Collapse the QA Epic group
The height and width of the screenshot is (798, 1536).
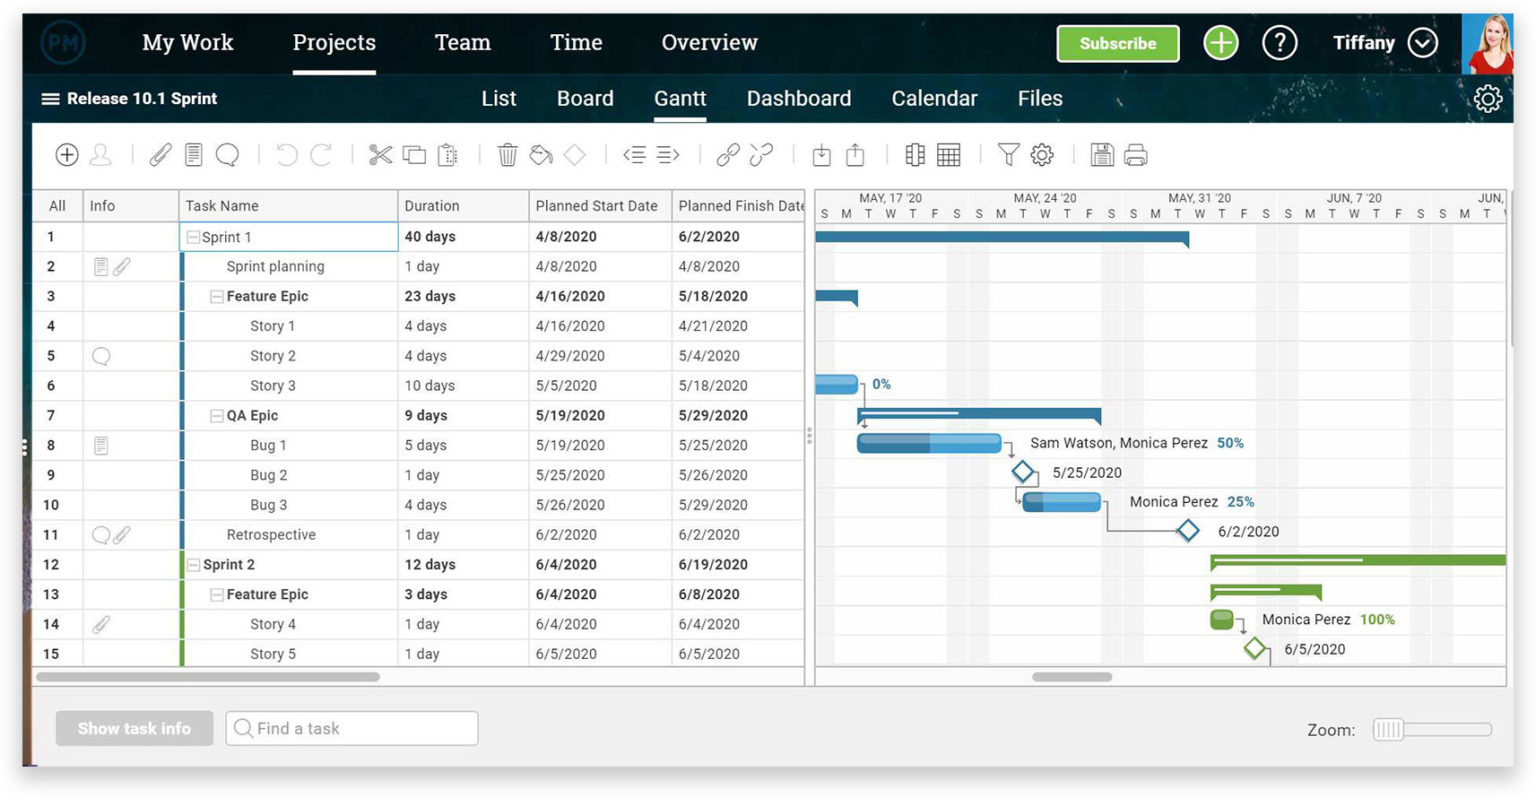pos(216,416)
